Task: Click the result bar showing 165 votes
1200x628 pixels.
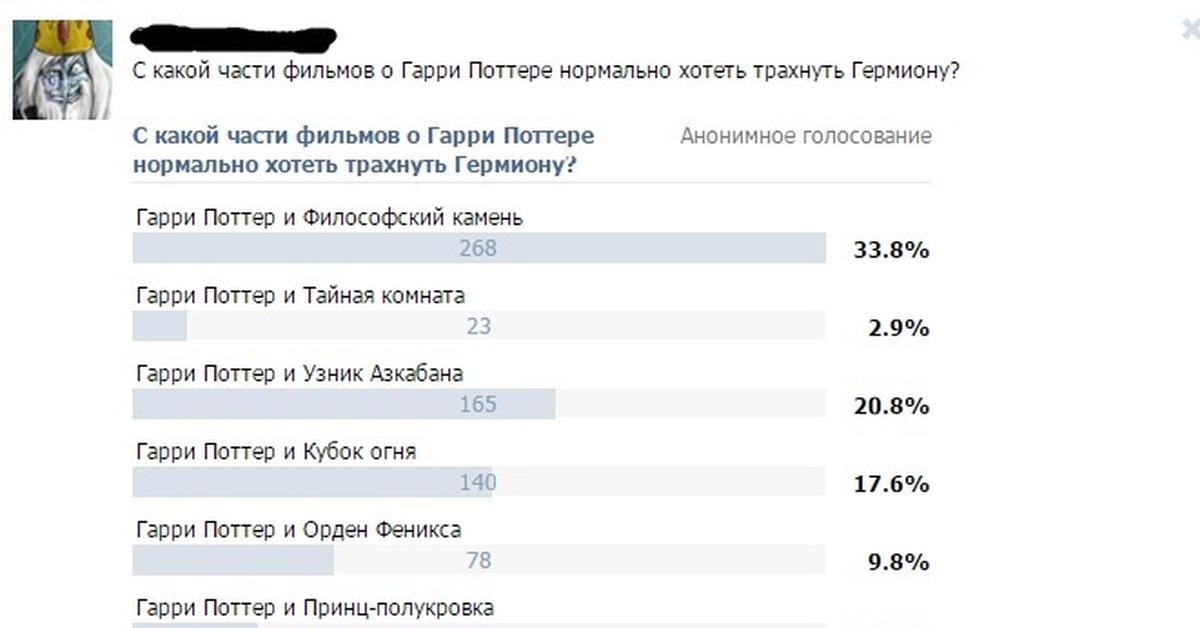Action: [x=478, y=404]
